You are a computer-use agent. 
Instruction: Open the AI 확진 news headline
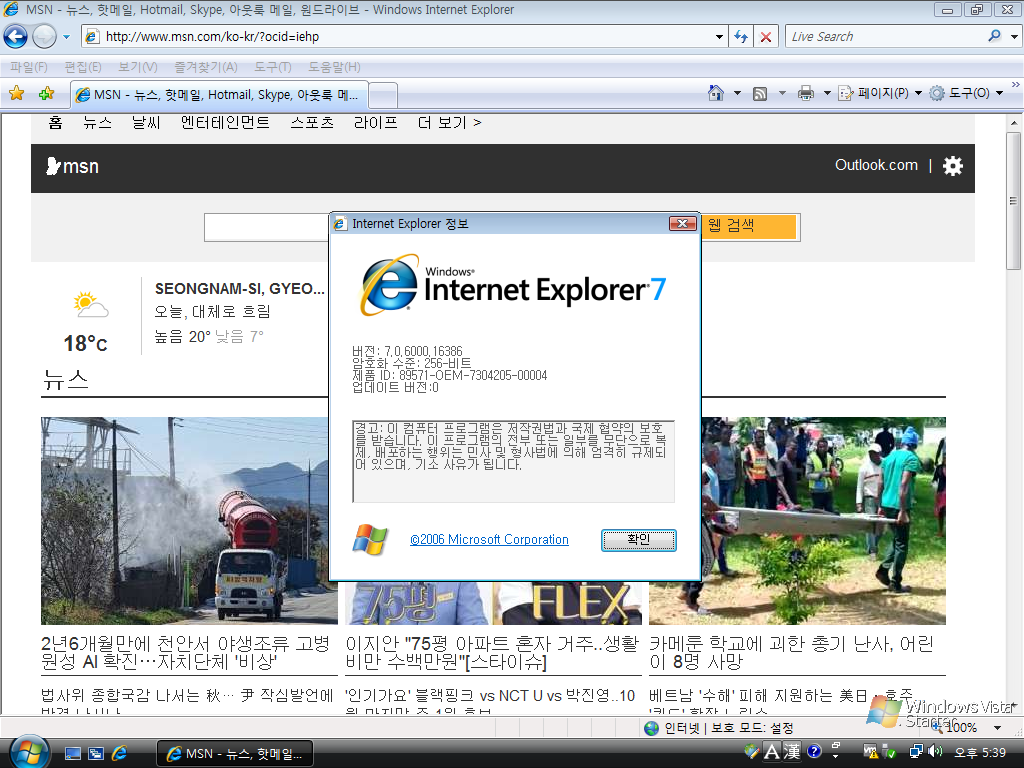tap(185, 652)
